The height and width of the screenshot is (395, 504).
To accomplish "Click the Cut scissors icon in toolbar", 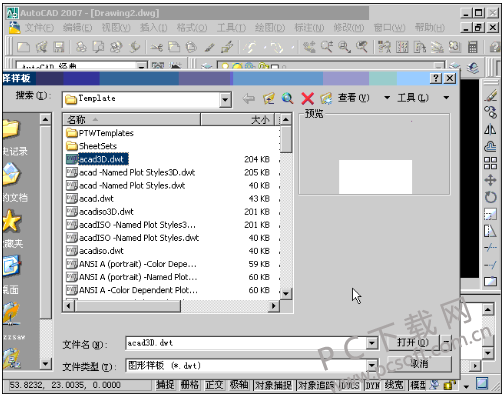I will click(156, 47).
